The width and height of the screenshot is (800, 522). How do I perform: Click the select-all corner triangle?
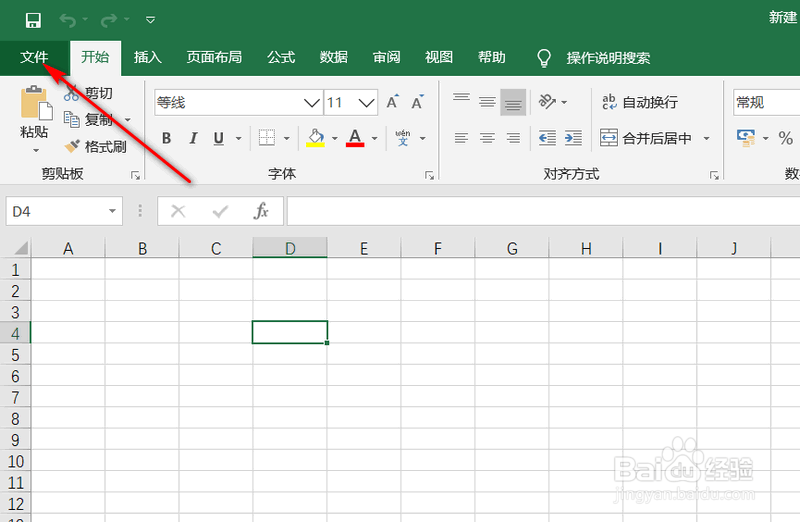tap(20, 248)
